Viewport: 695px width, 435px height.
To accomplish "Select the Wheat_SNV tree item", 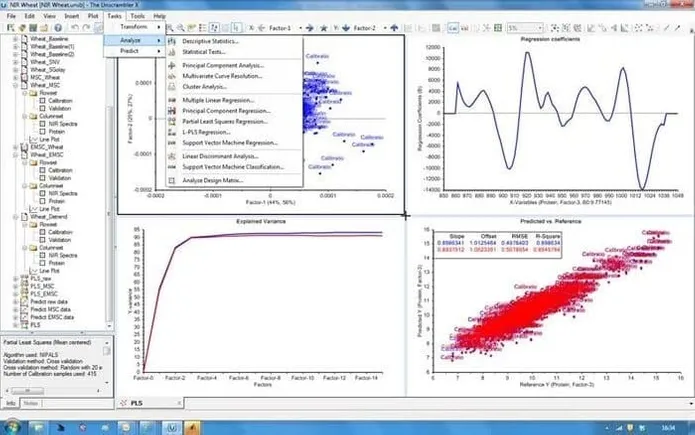I will pos(45,62).
